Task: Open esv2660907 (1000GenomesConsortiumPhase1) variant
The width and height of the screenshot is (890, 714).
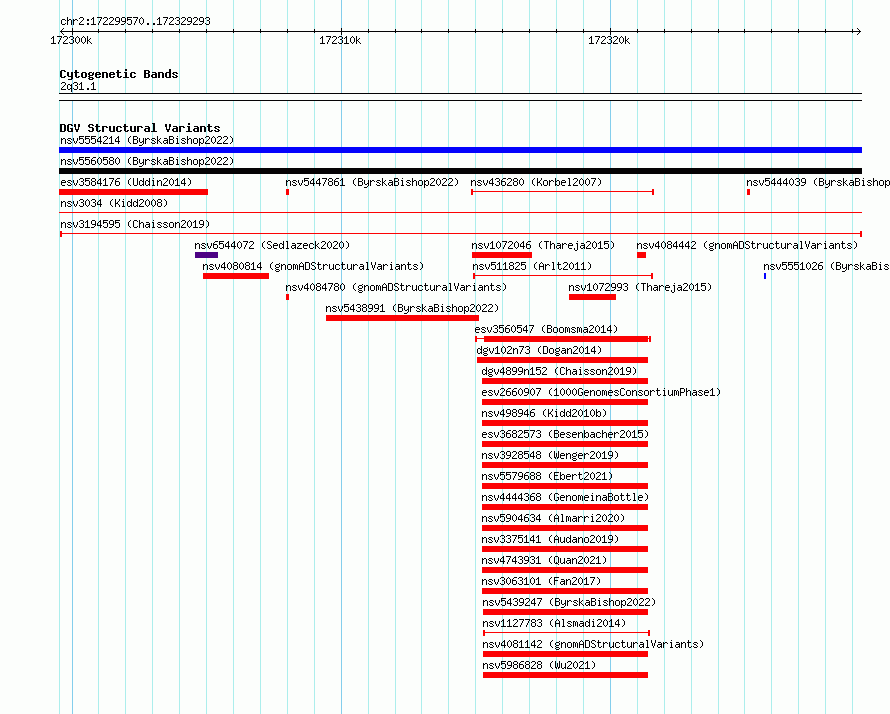Action: click(601, 392)
